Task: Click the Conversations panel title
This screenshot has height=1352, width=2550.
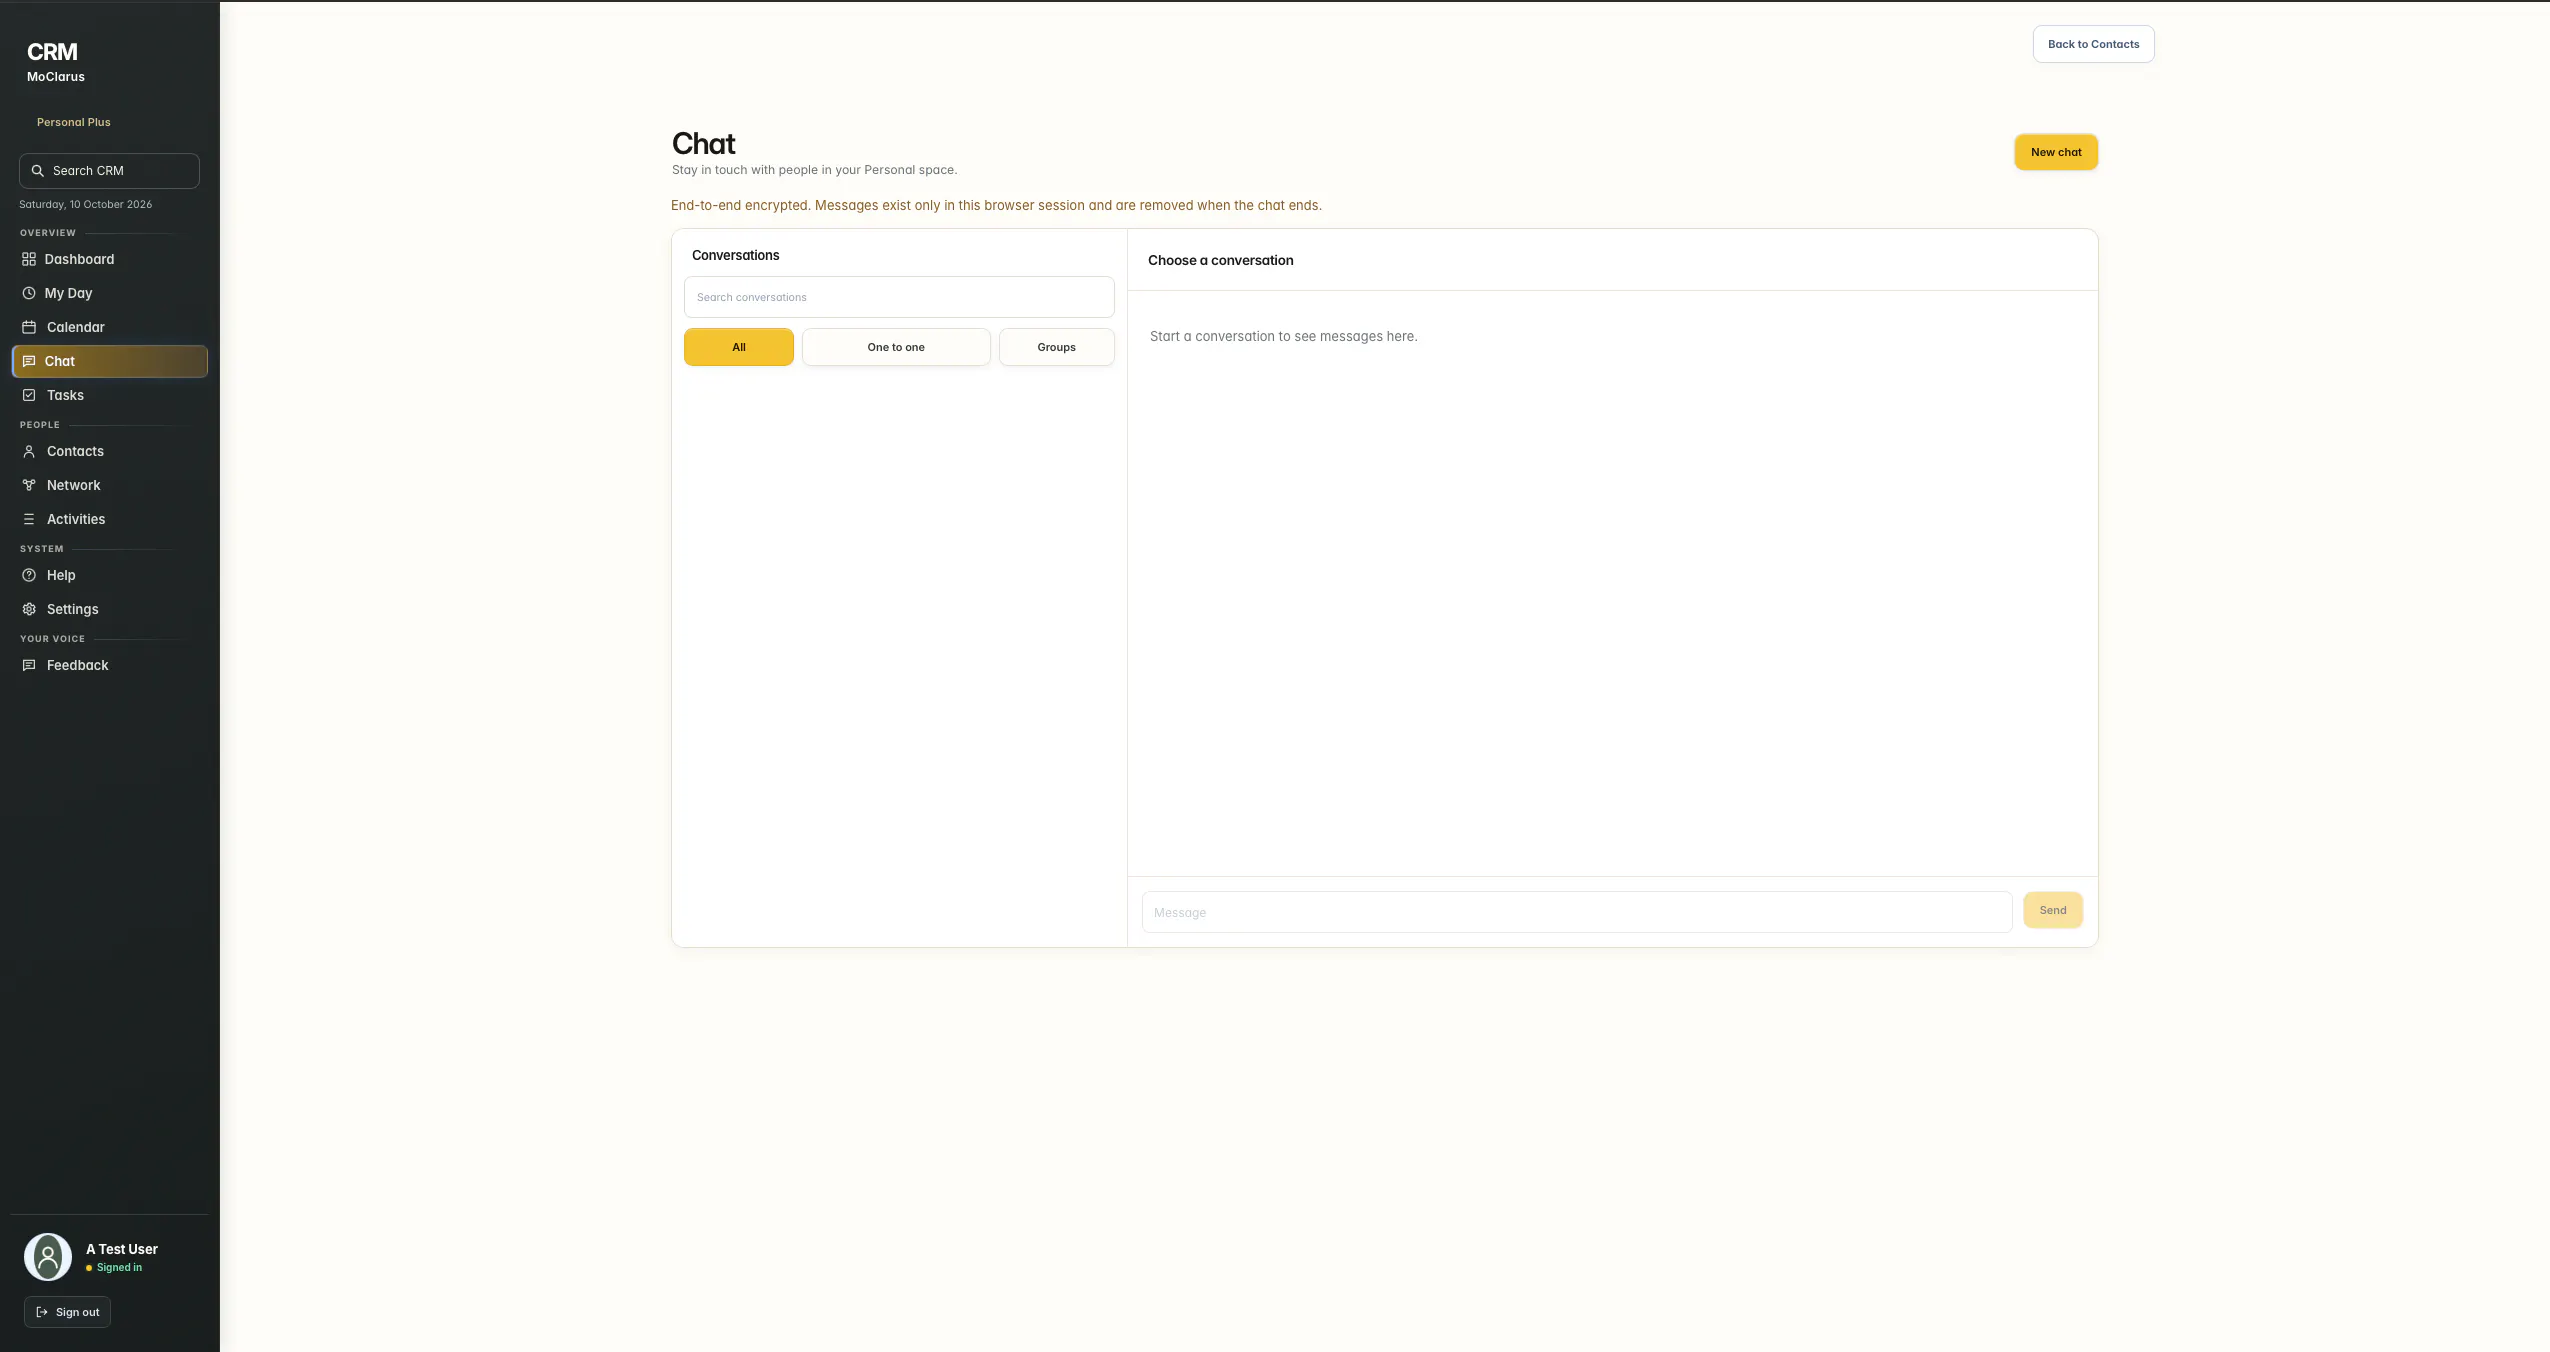Action: pyautogui.click(x=735, y=255)
